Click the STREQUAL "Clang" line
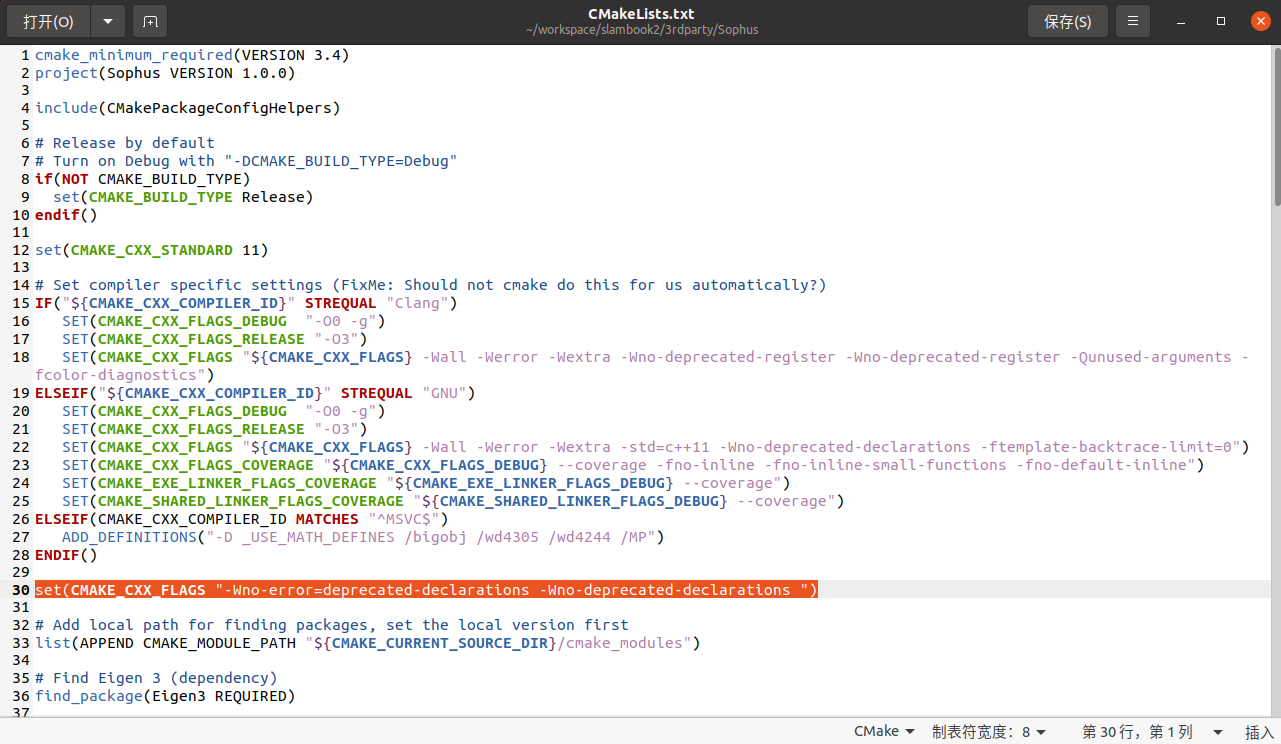 [246, 303]
